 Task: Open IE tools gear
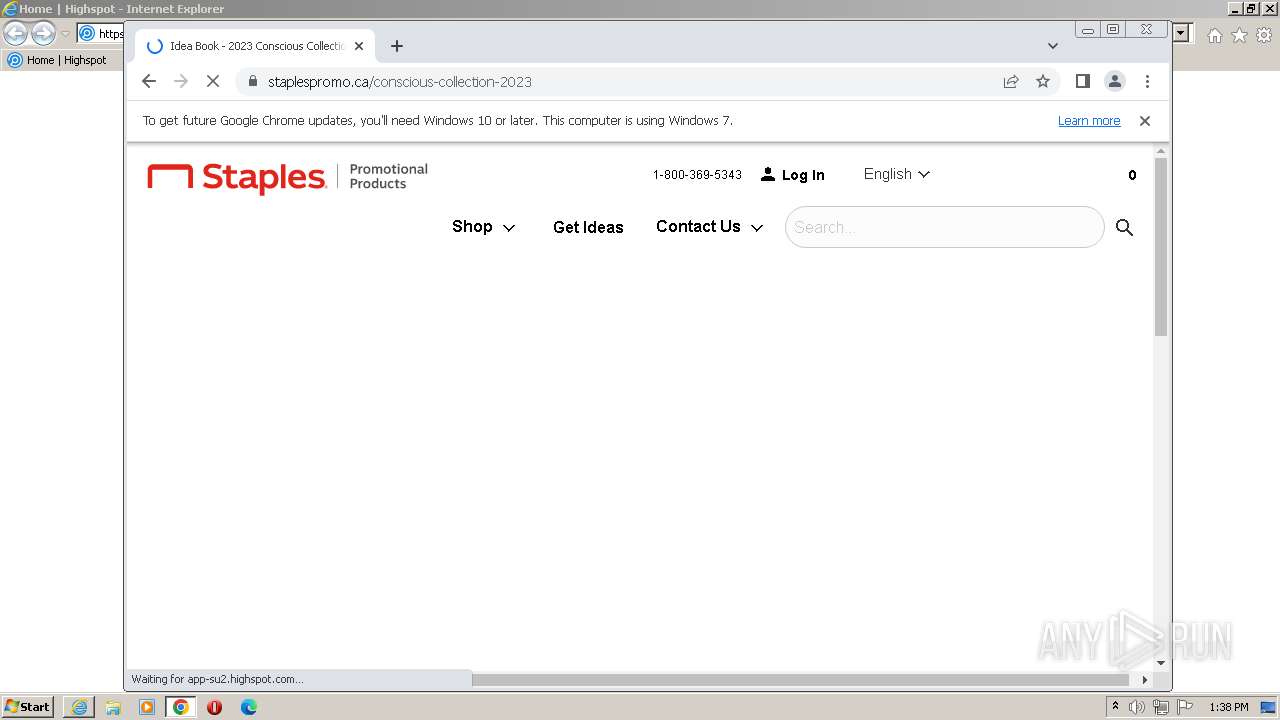coord(1264,35)
